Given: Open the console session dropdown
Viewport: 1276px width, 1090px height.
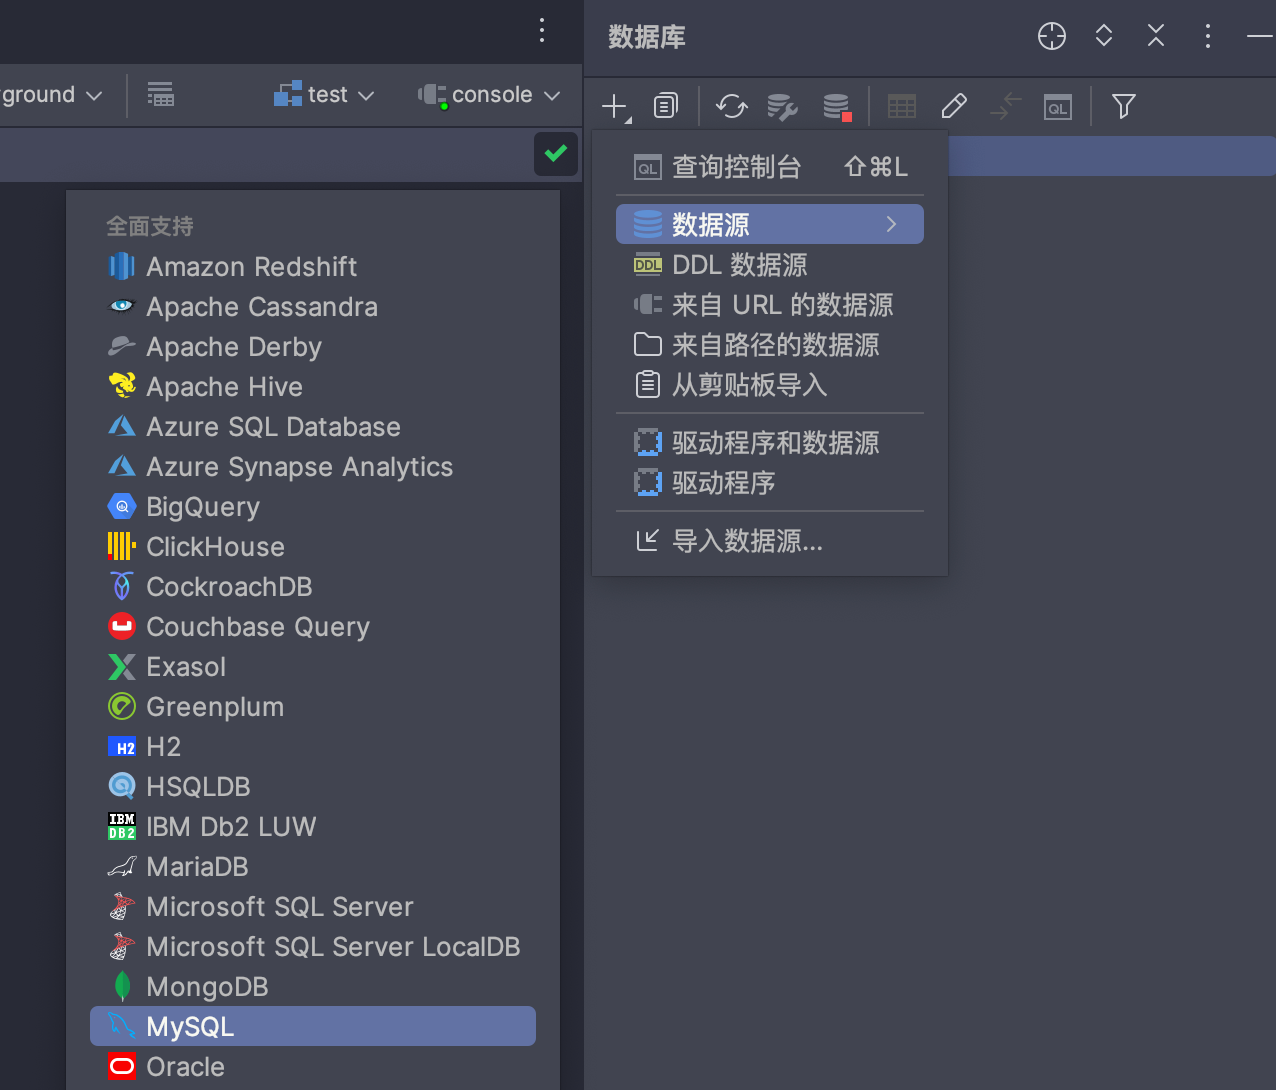Looking at the screenshot, I should [x=489, y=94].
